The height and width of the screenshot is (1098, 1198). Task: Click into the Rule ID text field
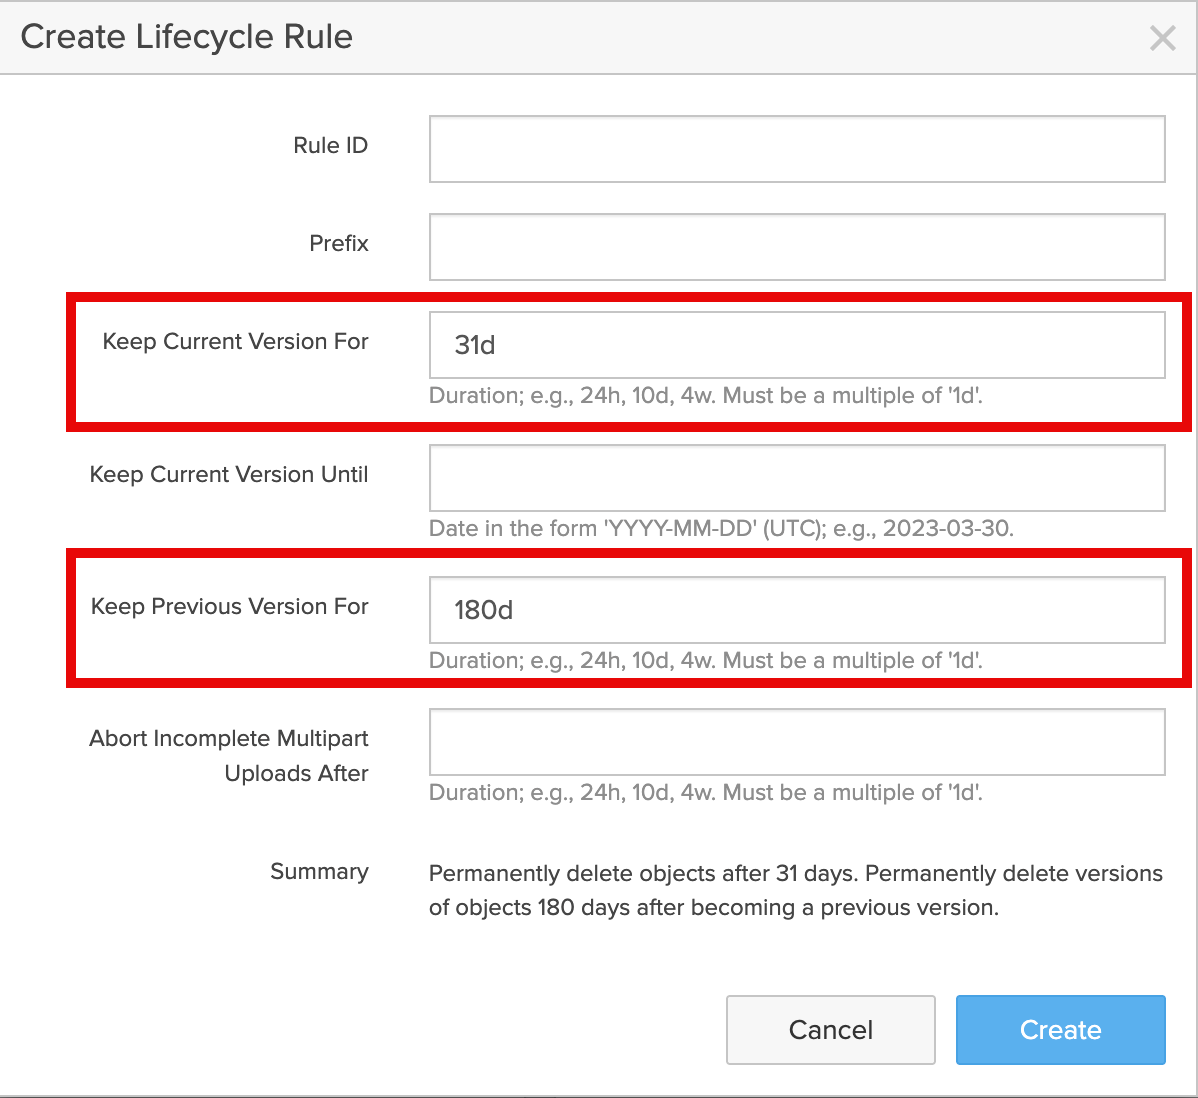pyautogui.click(x=796, y=149)
